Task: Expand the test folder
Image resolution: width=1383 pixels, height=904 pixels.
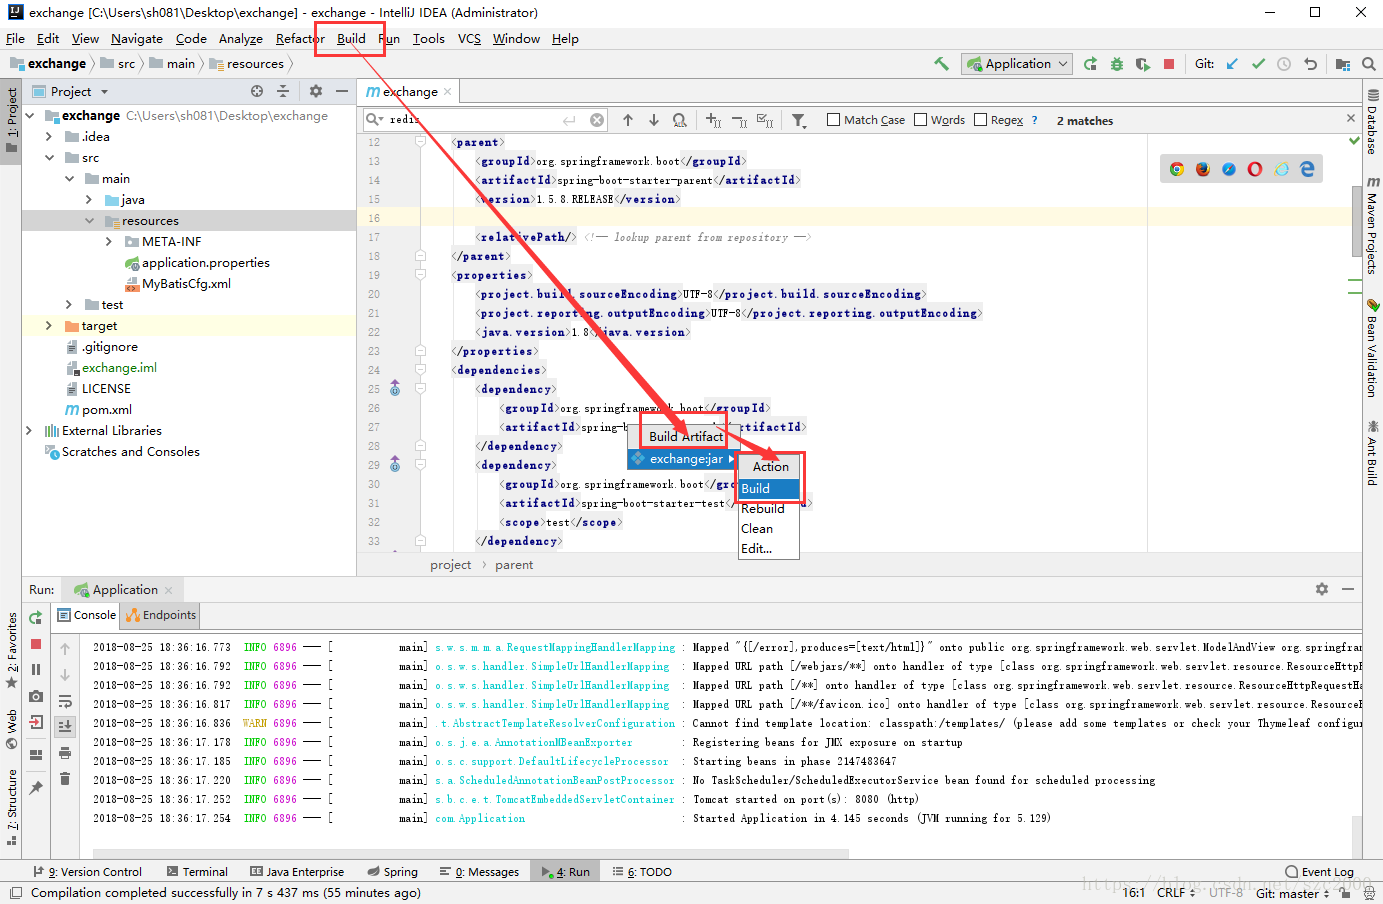Action: (69, 305)
